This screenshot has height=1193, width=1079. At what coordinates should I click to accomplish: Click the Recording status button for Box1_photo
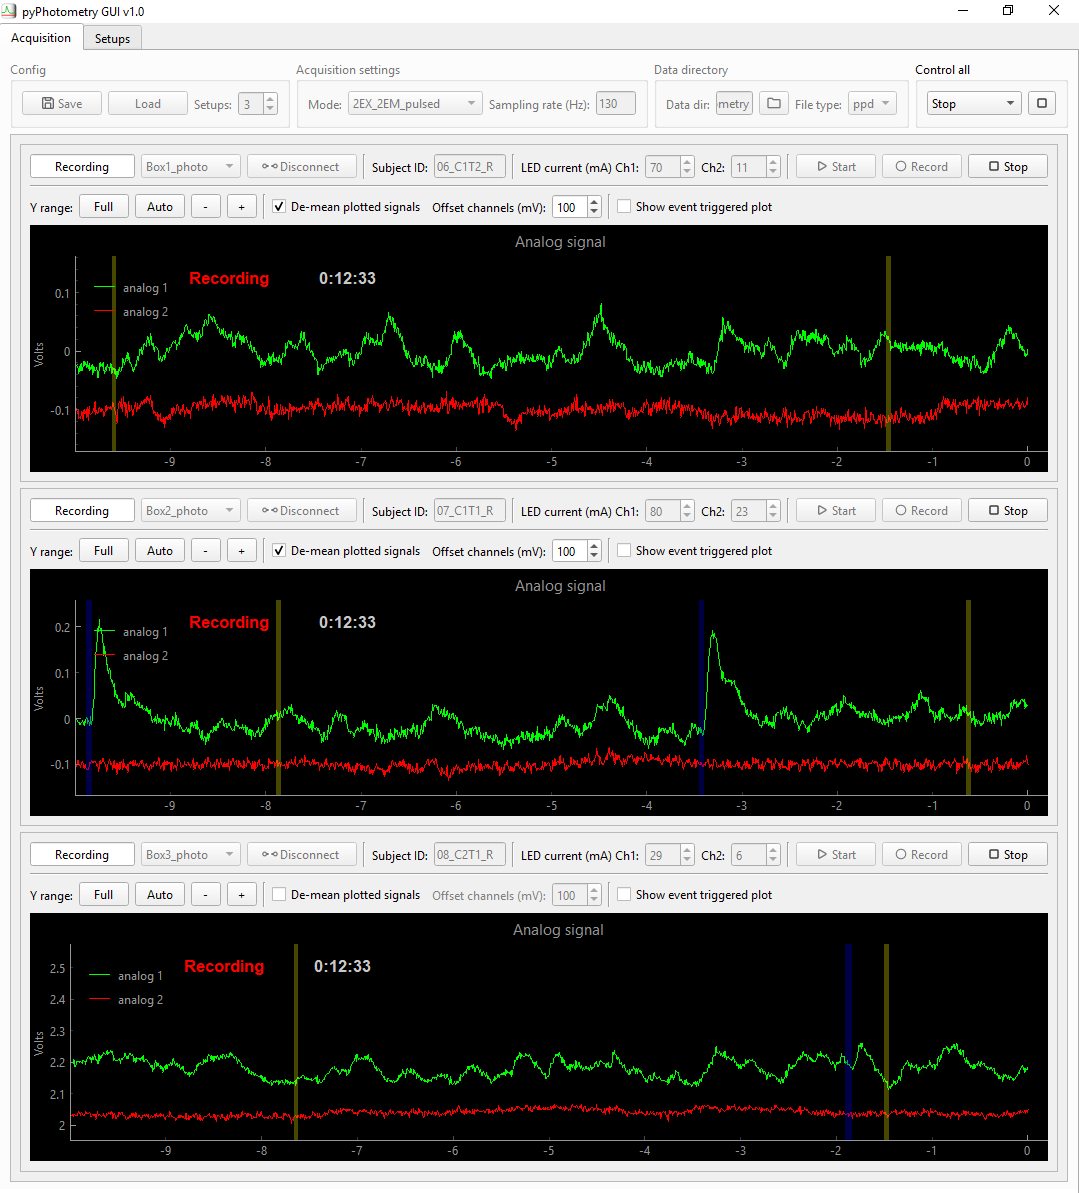click(82, 167)
